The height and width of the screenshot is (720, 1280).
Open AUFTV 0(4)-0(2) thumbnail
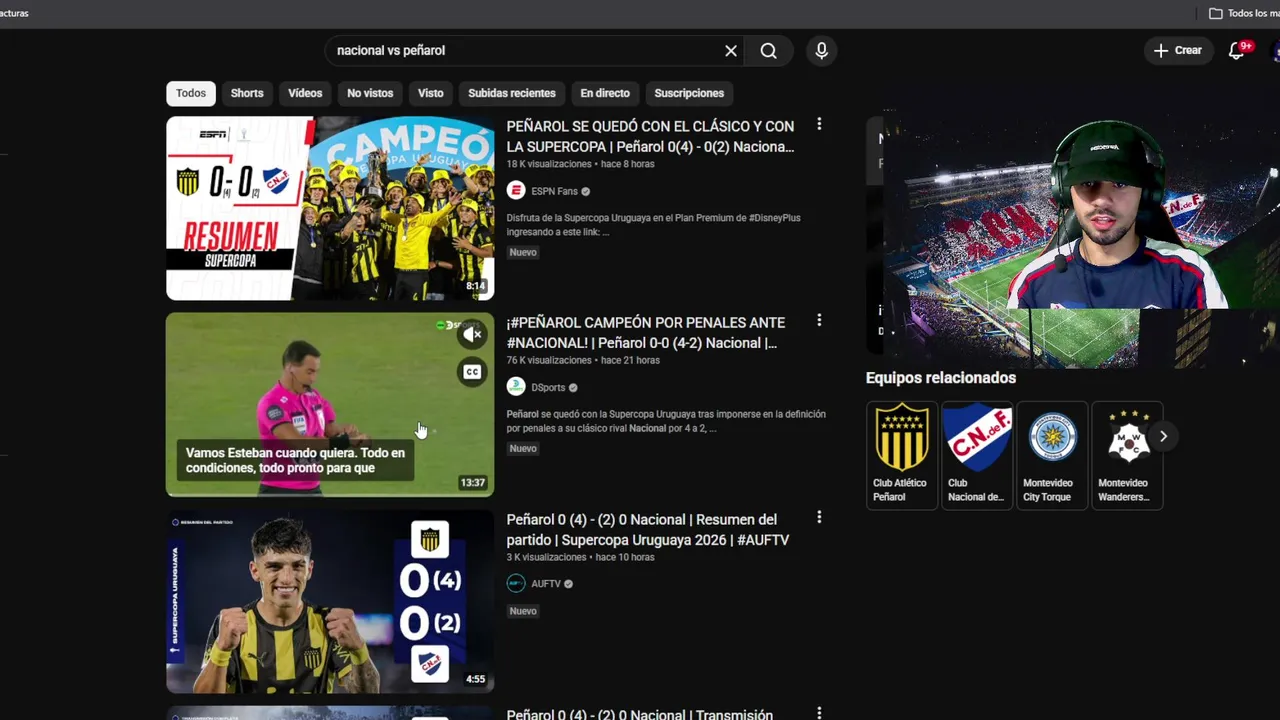(330, 601)
